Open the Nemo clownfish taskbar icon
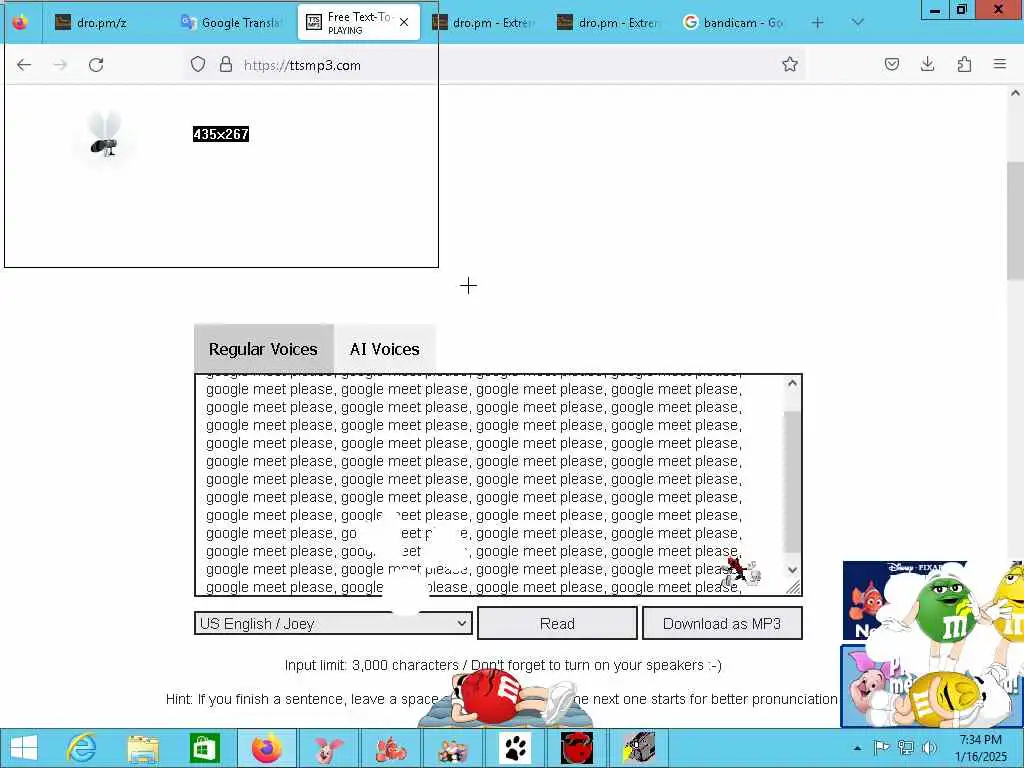Image resolution: width=1024 pixels, height=768 pixels. (x=391, y=748)
